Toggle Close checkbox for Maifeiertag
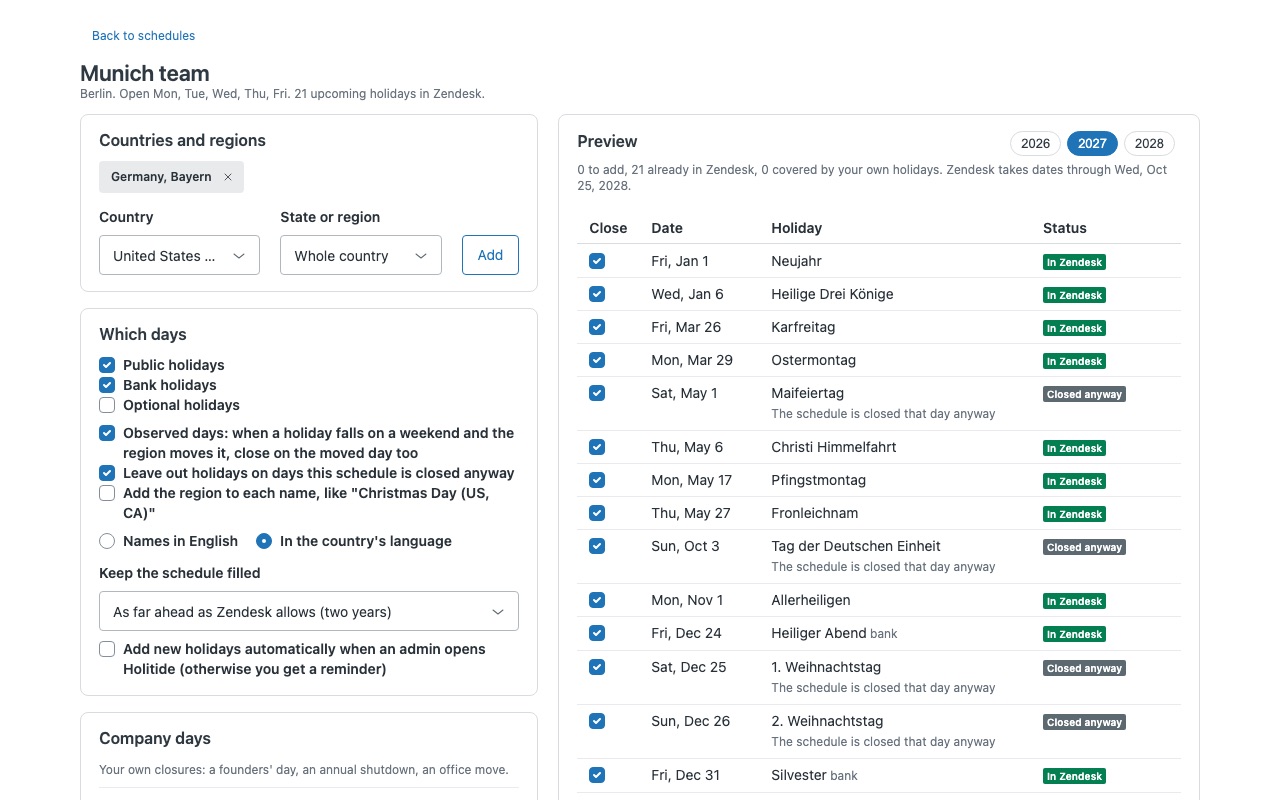This screenshot has height=800, width=1280. point(597,393)
